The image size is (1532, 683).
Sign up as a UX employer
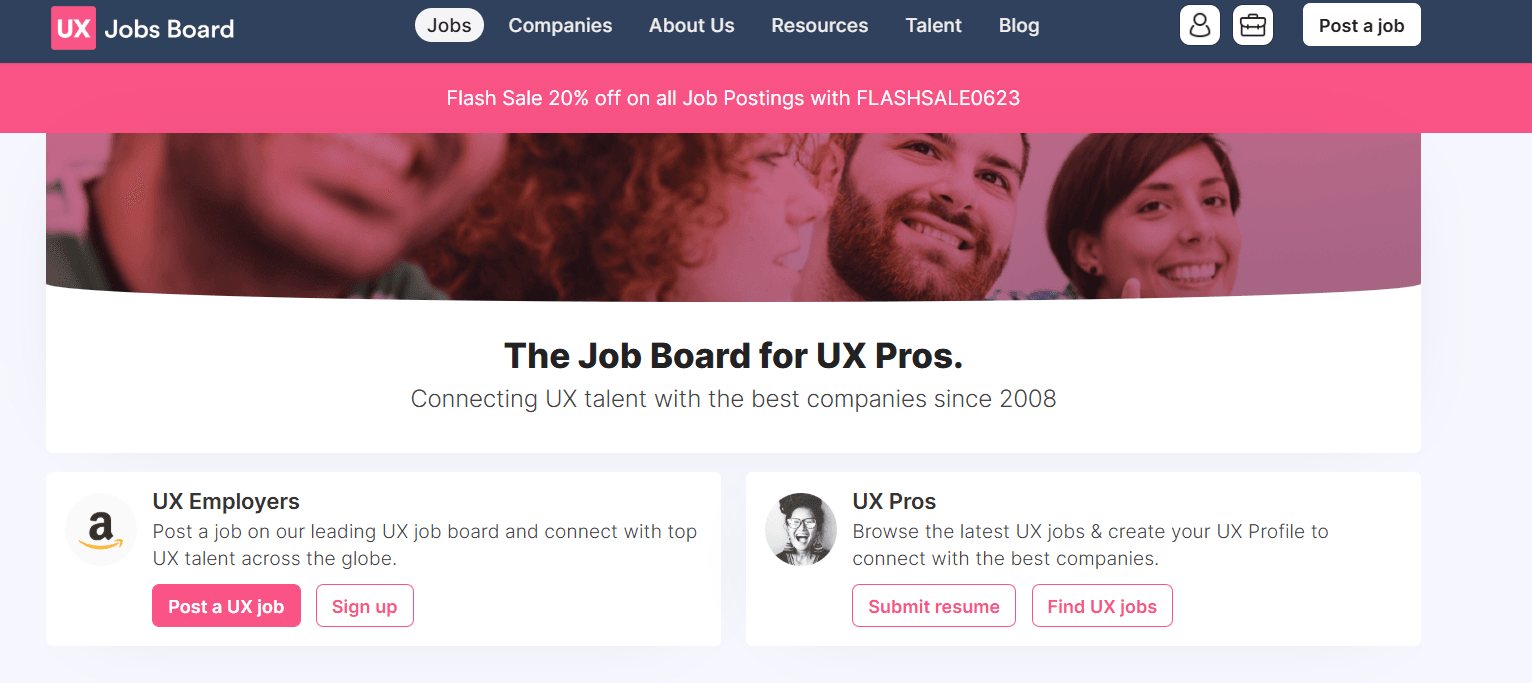(364, 605)
